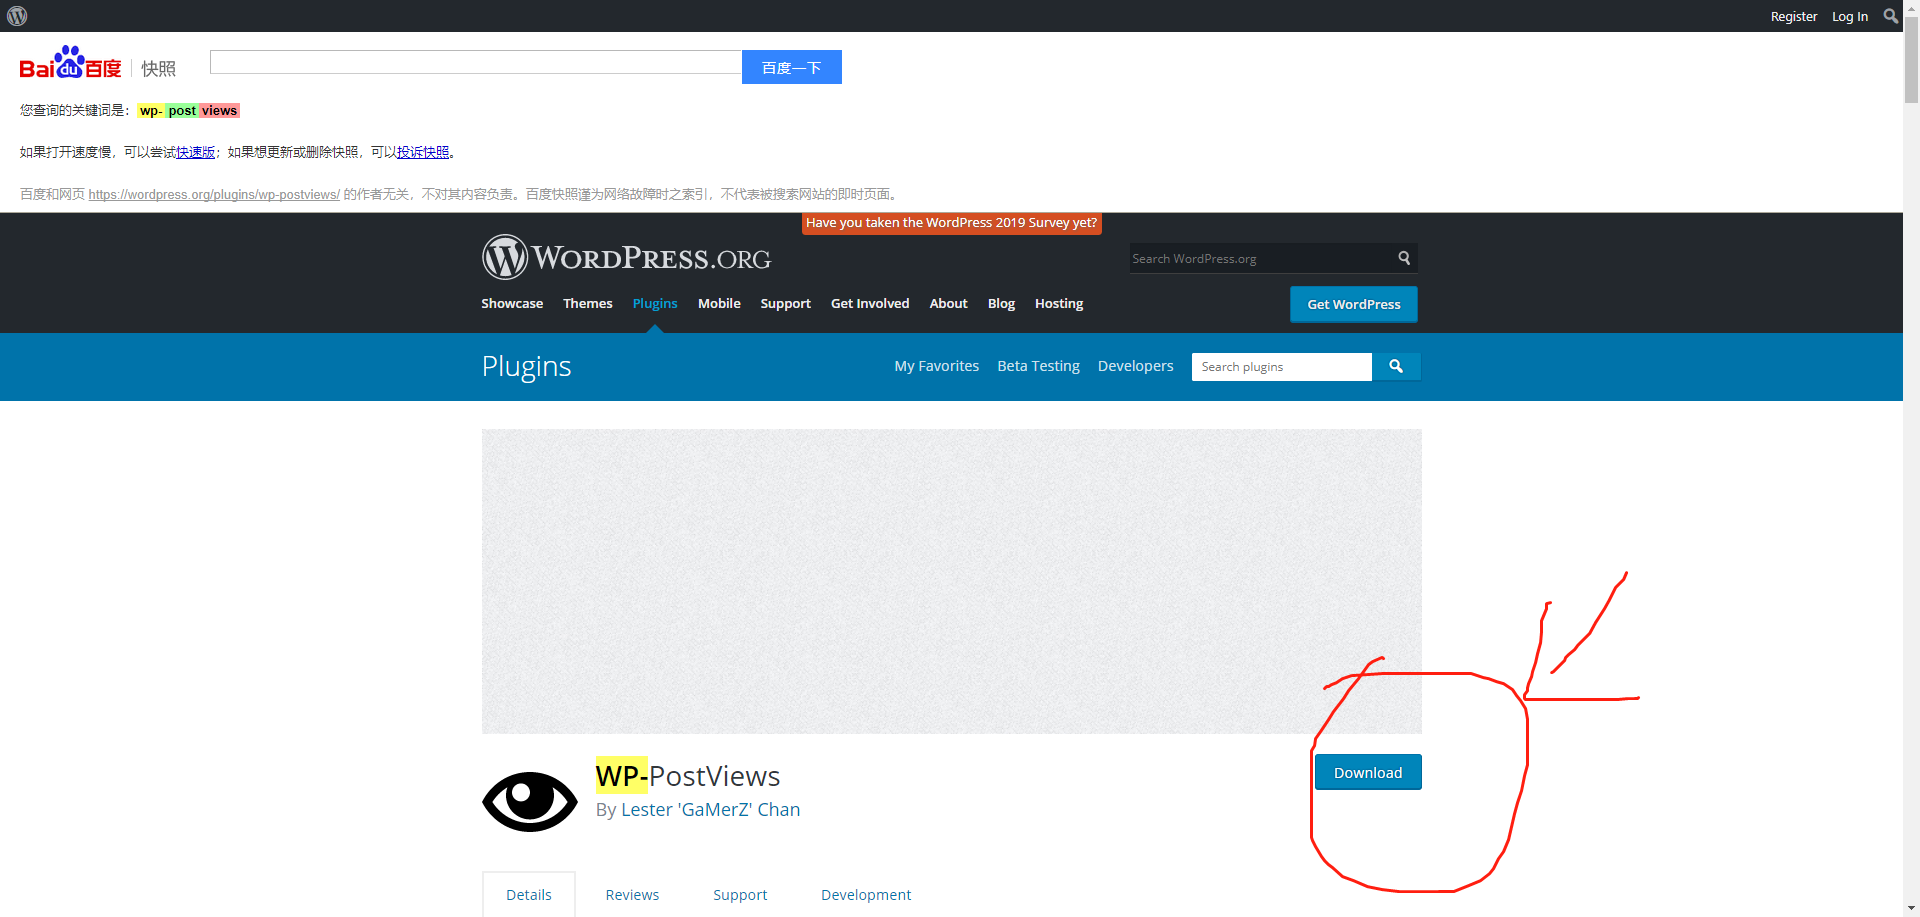Screen dimensions: 1920x917
Task: Switch to the Development tab
Action: (x=866, y=894)
